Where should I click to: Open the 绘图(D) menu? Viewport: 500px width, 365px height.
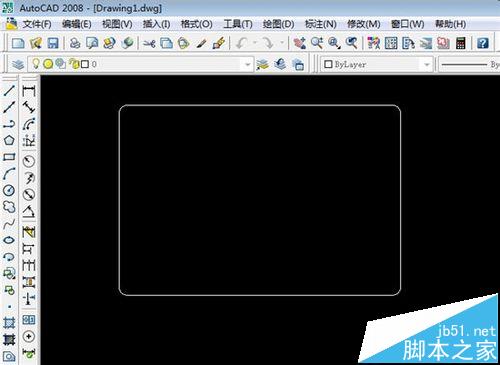279,24
